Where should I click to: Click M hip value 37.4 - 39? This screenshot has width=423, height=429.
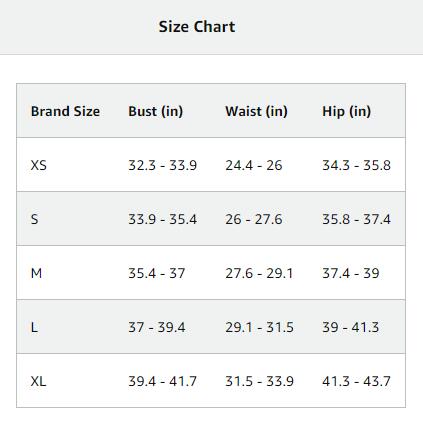[351, 273]
